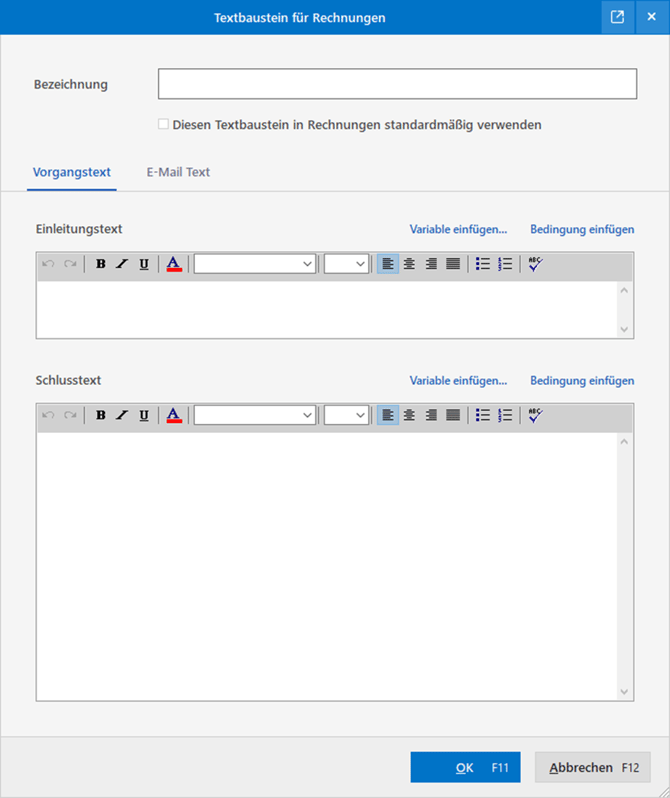Right-align text in Schlusstext toolbar
The height and width of the screenshot is (798, 670).
[431, 415]
